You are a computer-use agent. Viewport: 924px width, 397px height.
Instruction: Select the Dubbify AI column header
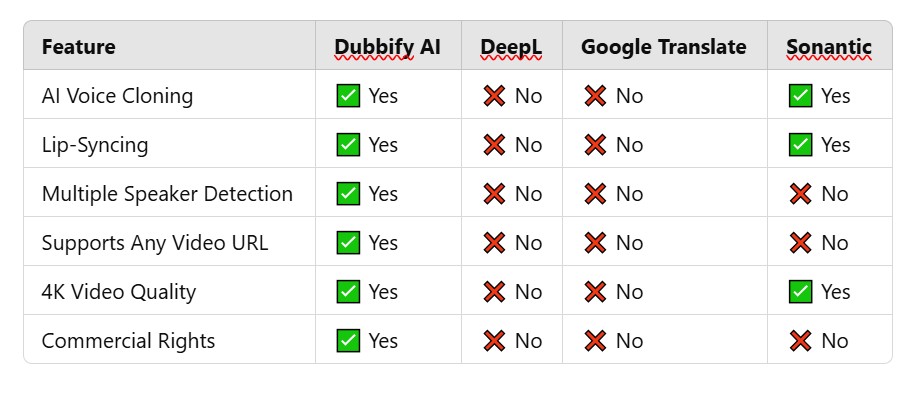coord(387,47)
